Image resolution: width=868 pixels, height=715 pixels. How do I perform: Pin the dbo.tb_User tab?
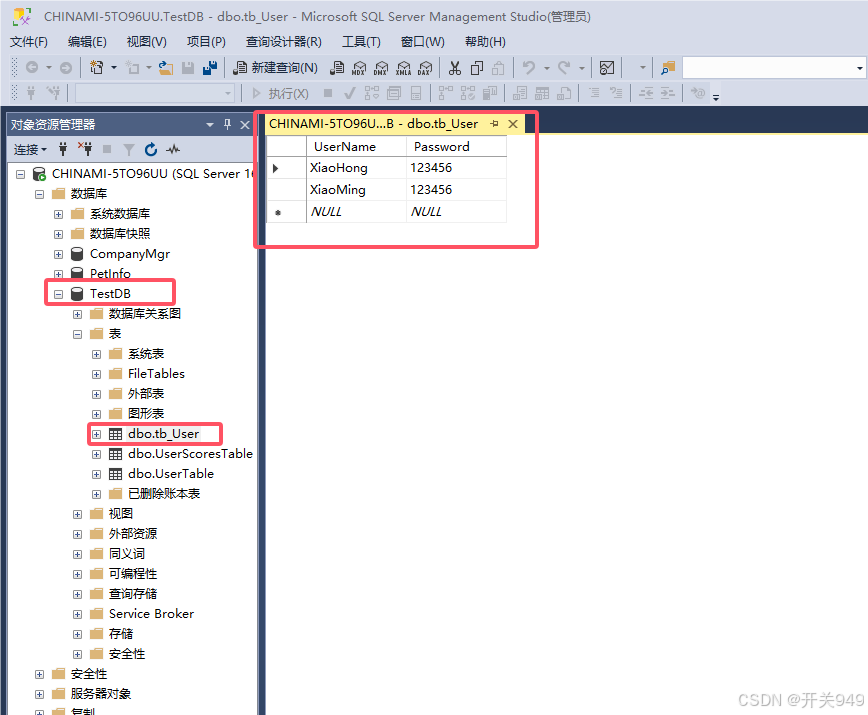point(494,124)
